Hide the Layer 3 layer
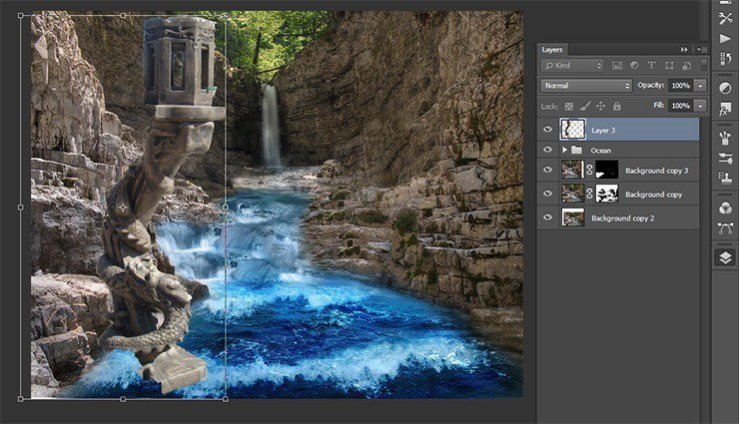This screenshot has width=739, height=424. [x=547, y=129]
